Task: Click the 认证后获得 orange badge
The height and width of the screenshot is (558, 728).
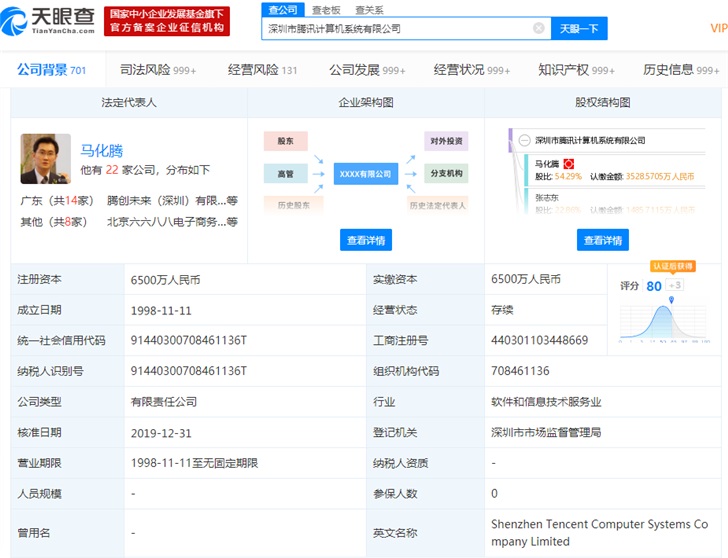Action: pos(672,266)
